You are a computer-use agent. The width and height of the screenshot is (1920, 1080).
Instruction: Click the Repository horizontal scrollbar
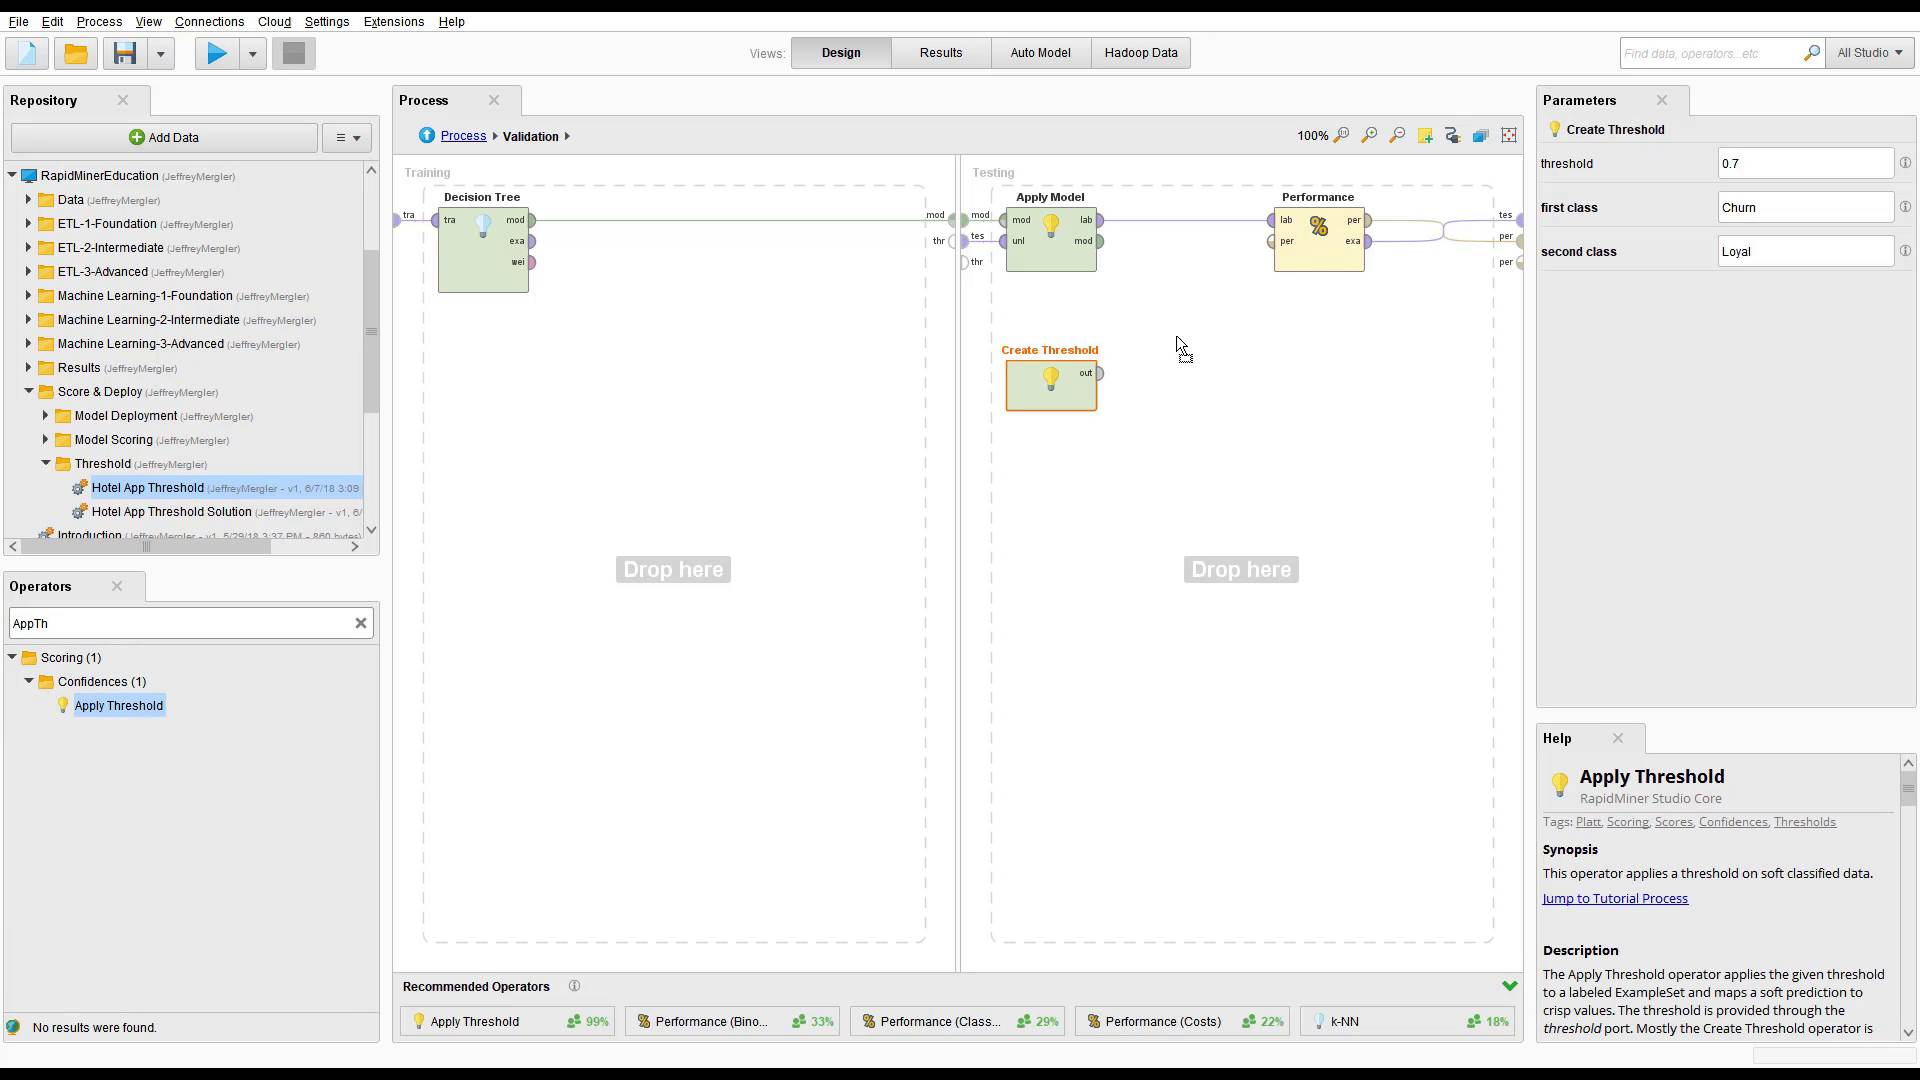coord(146,546)
